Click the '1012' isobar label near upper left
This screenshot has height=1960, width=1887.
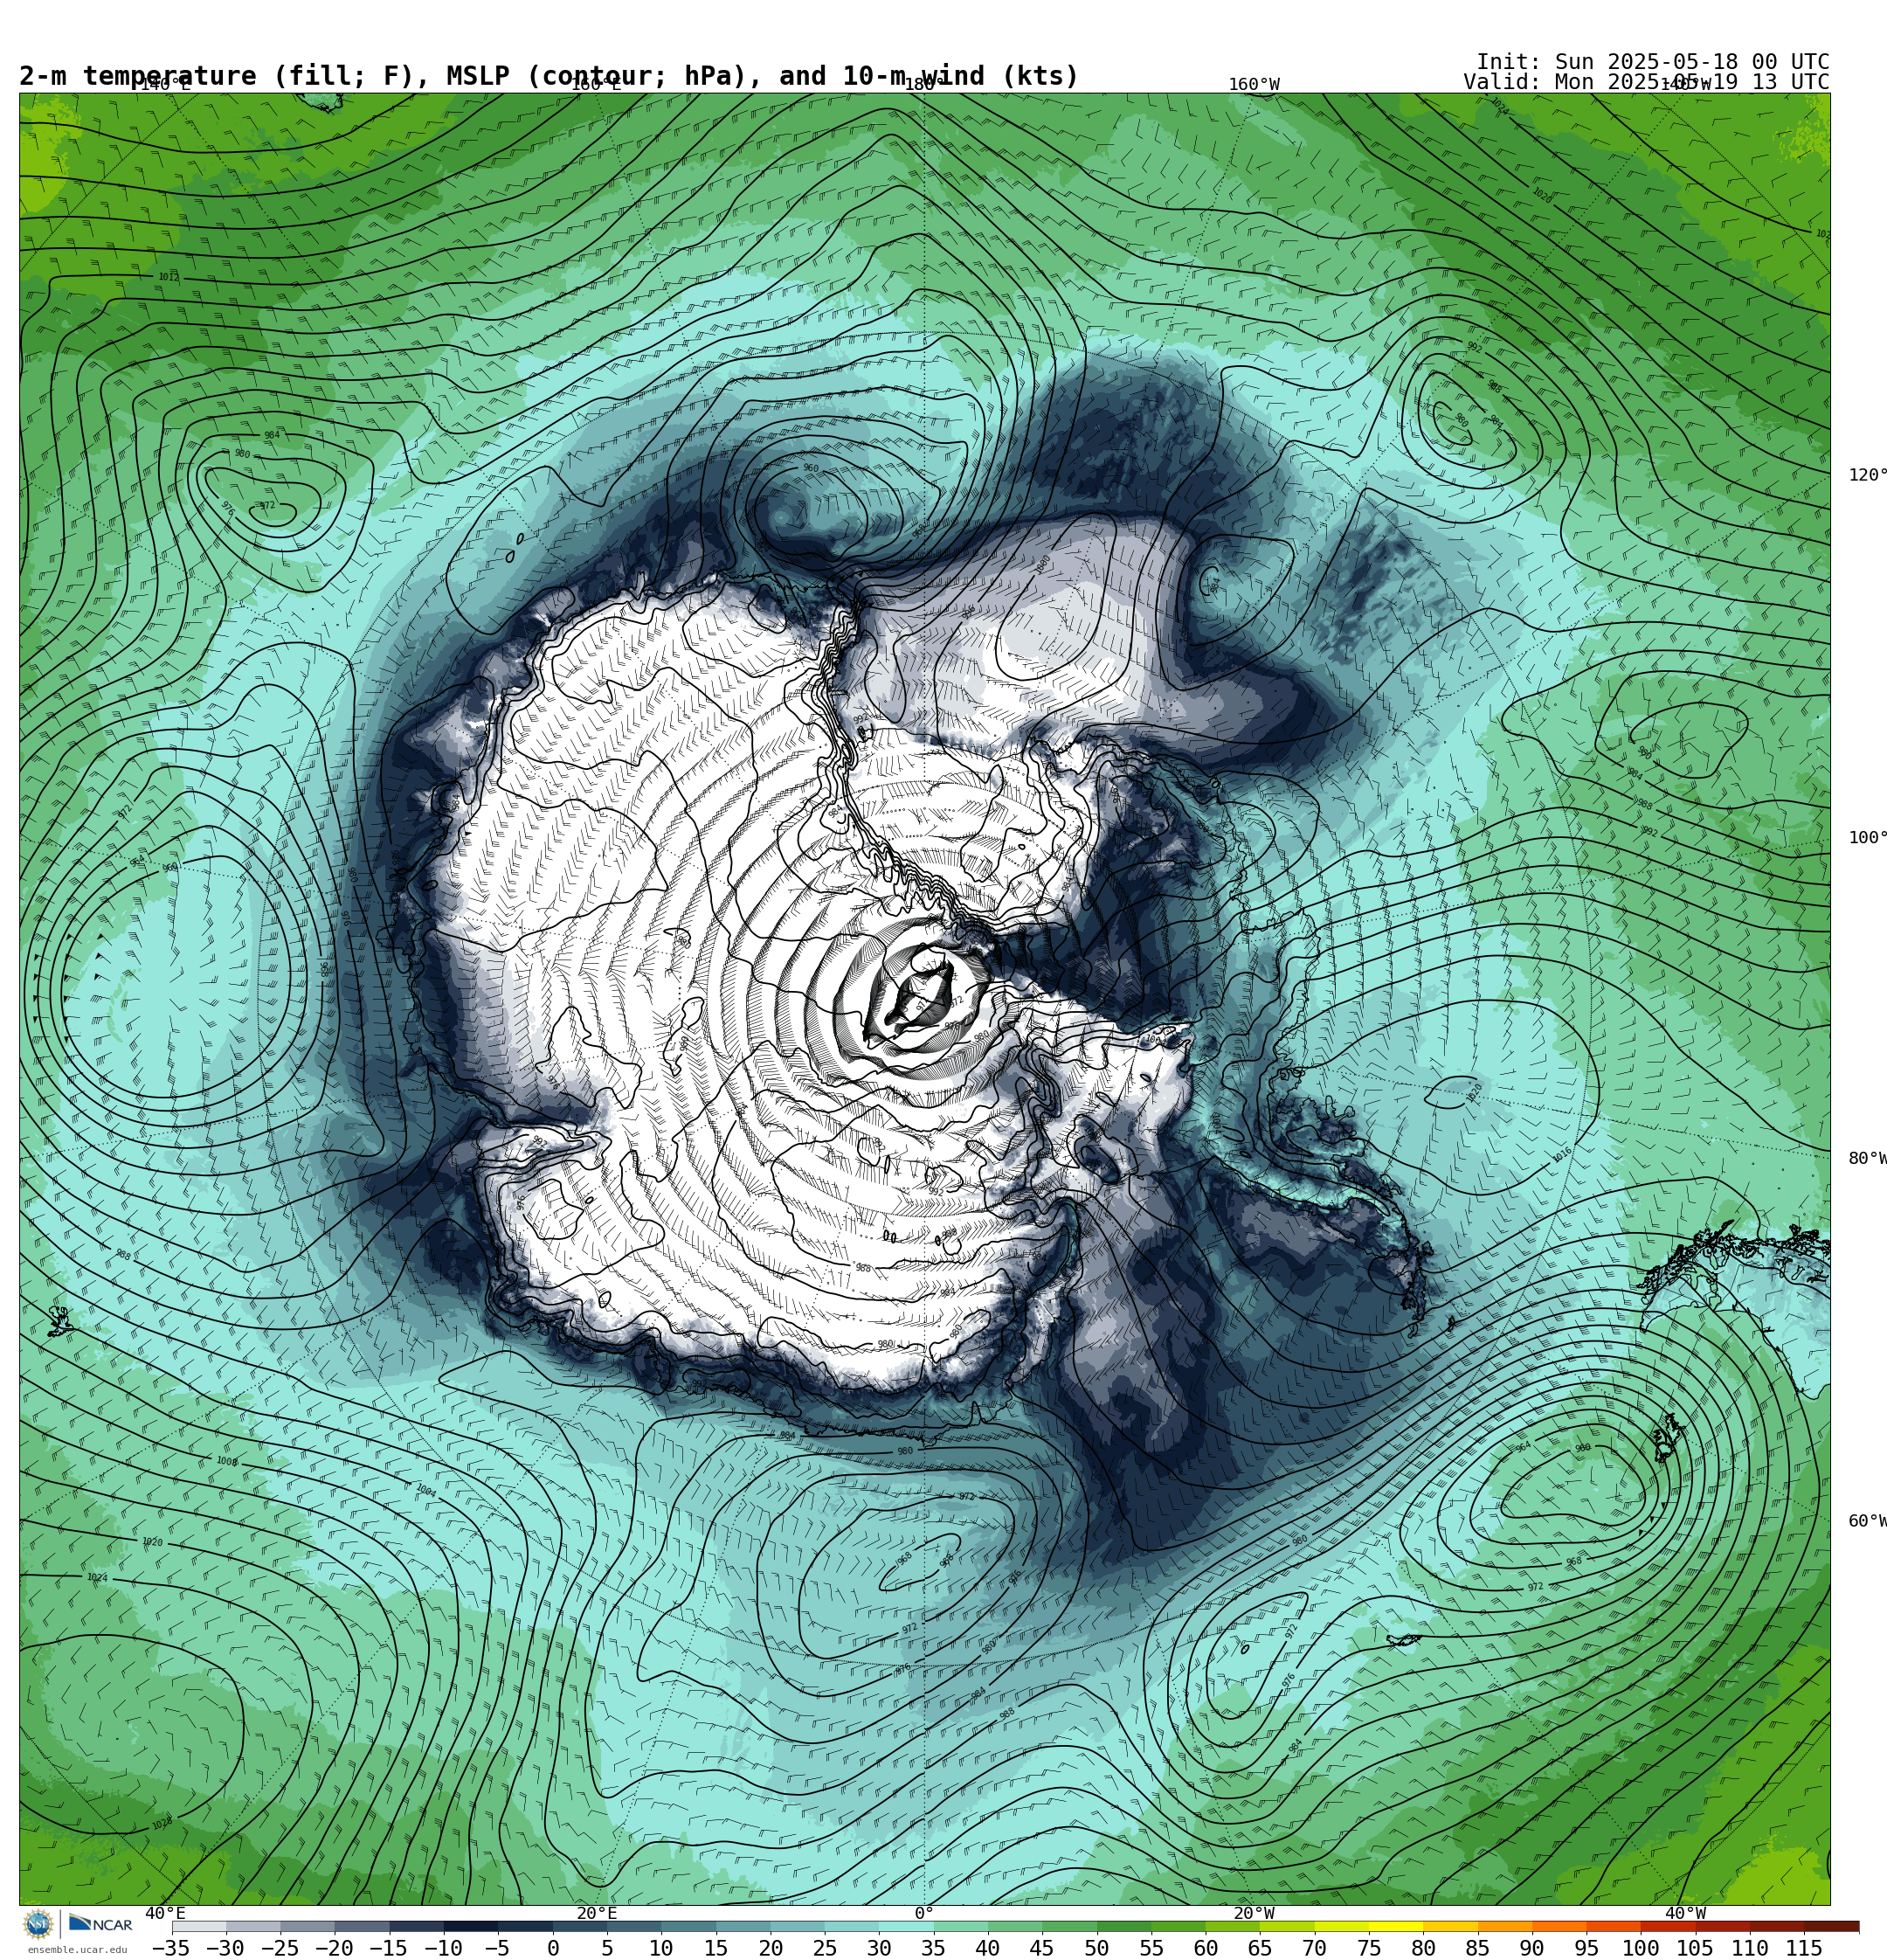tap(169, 277)
